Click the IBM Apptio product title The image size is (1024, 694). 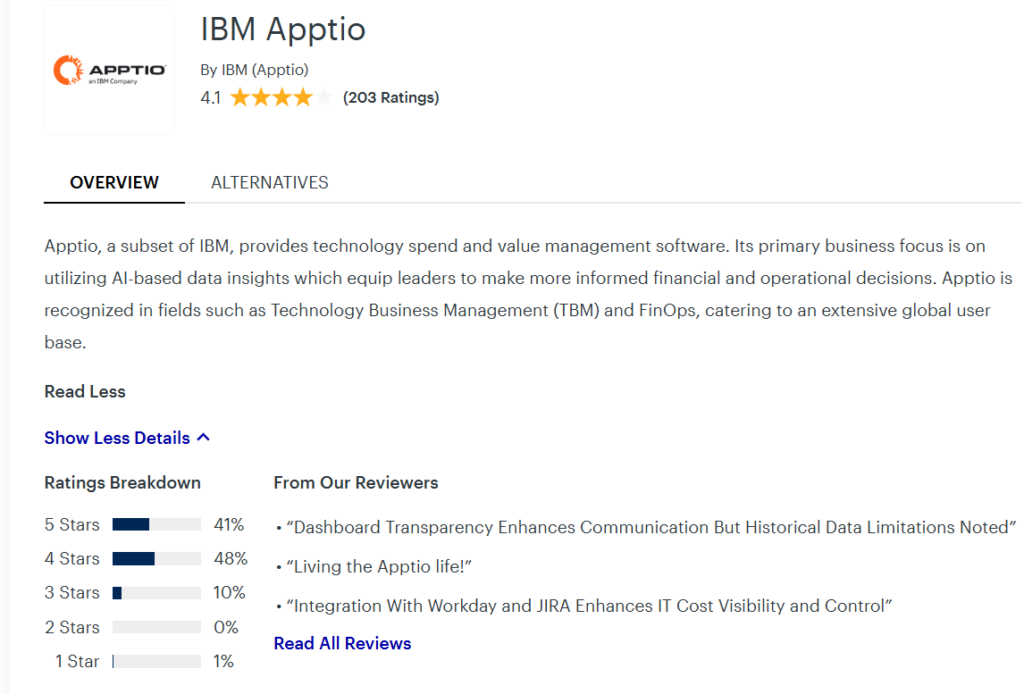coord(283,30)
